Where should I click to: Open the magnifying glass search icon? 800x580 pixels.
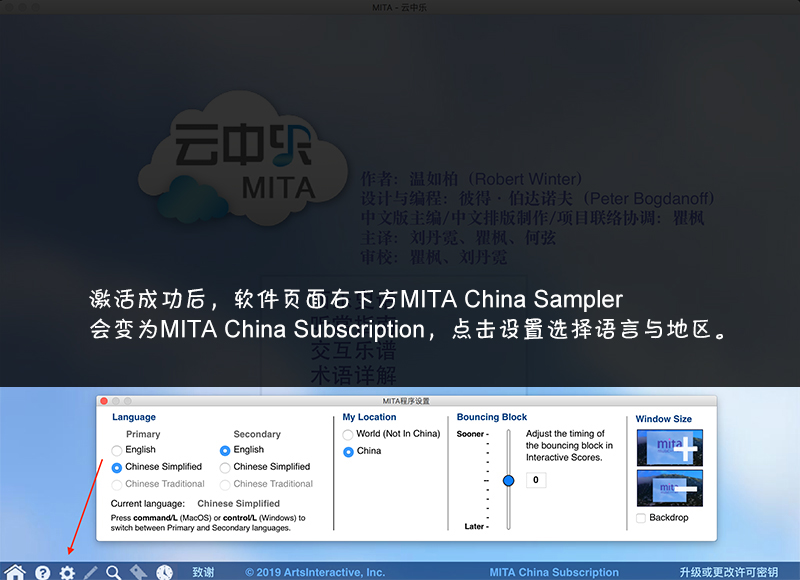114,572
